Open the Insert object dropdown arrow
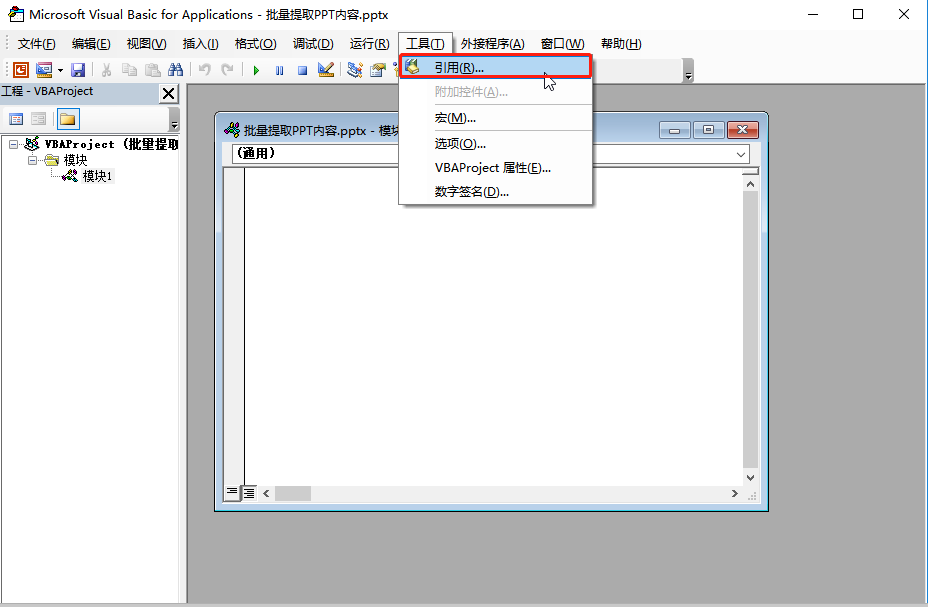The height and width of the screenshot is (607, 928). pos(60,70)
